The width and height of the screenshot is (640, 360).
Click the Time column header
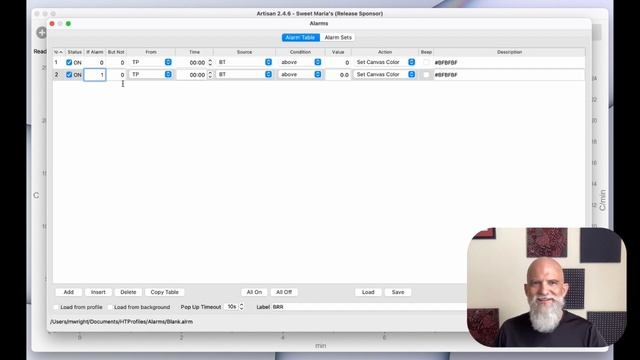194,52
